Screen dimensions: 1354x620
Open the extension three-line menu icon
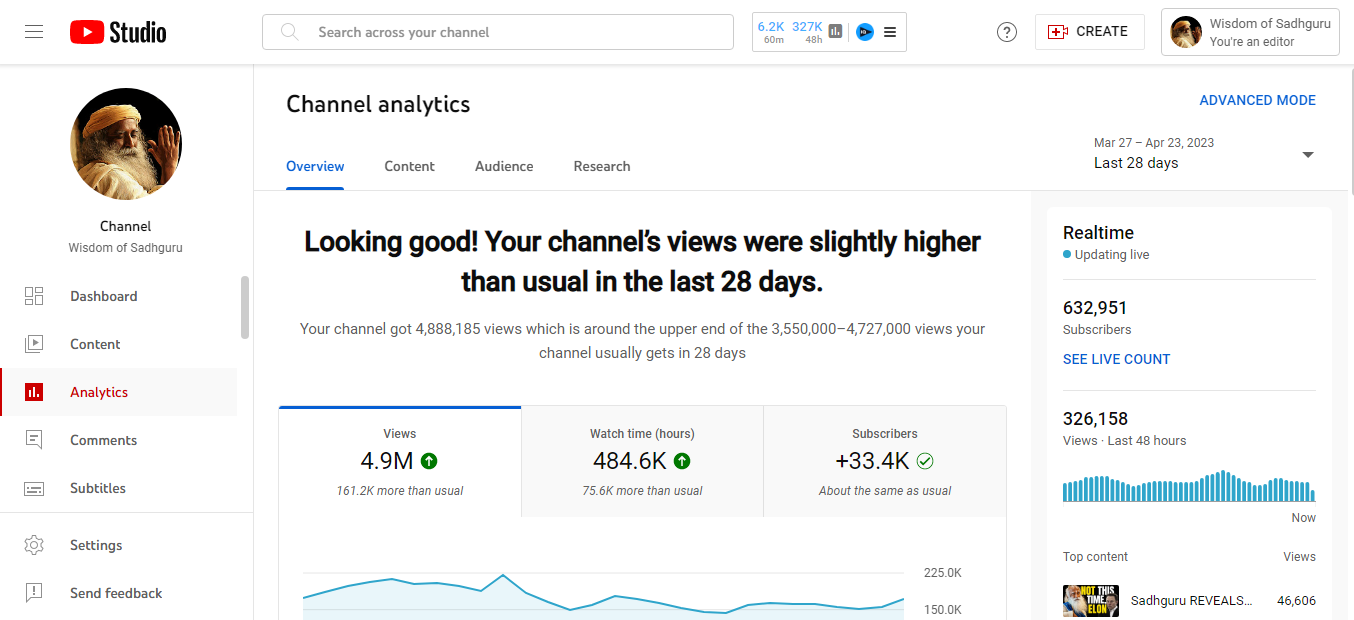890,32
